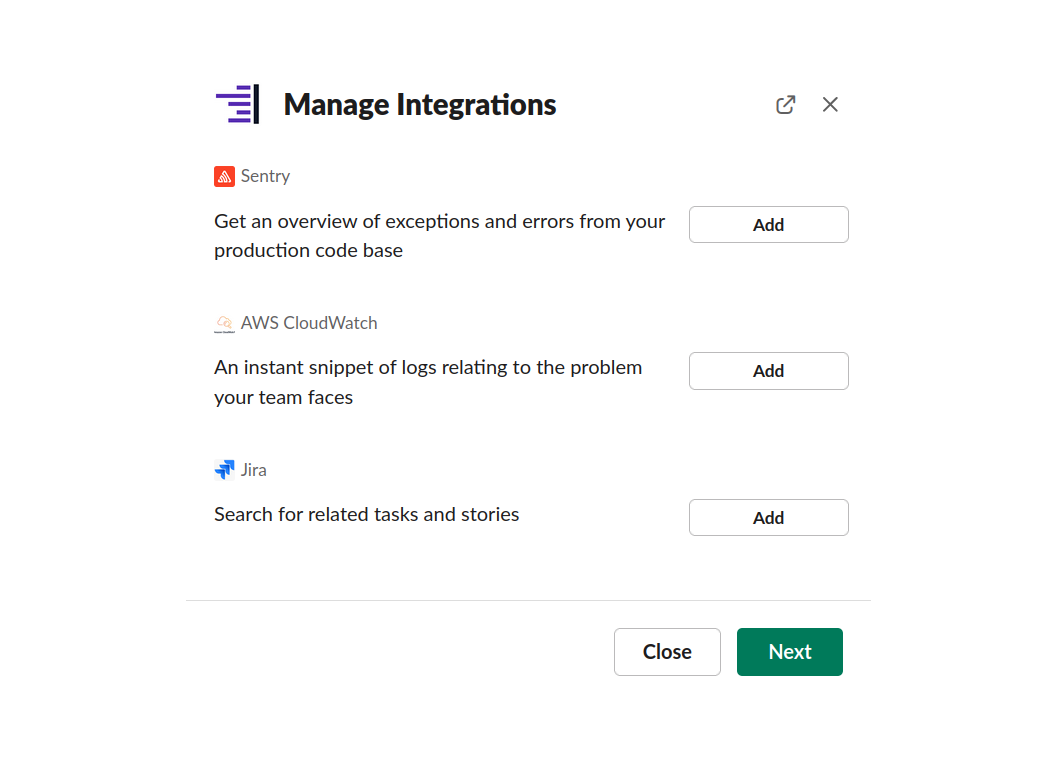The height and width of the screenshot is (766, 1058).
Task: Add the AWS CloudWatch integration
Action: 769,371
